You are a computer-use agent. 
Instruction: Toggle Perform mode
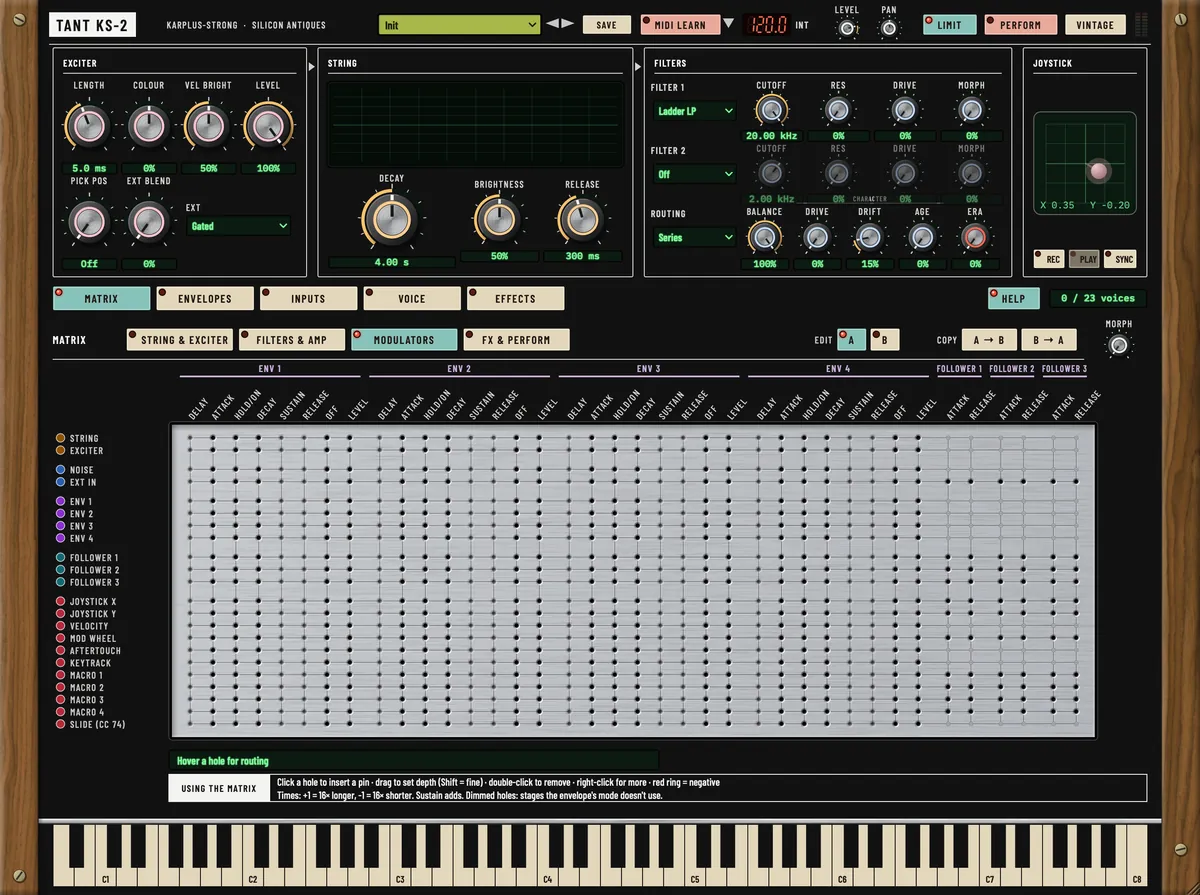pos(1020,24)
